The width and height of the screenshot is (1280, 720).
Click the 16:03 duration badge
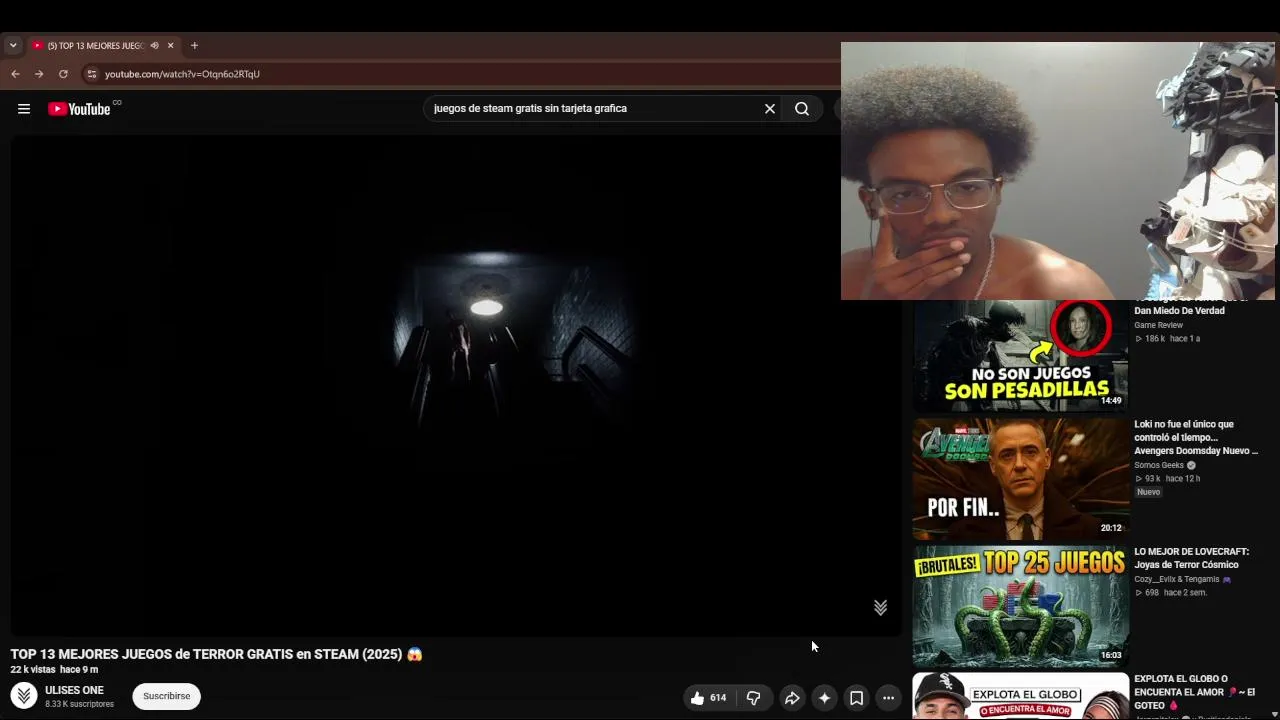1111,655
